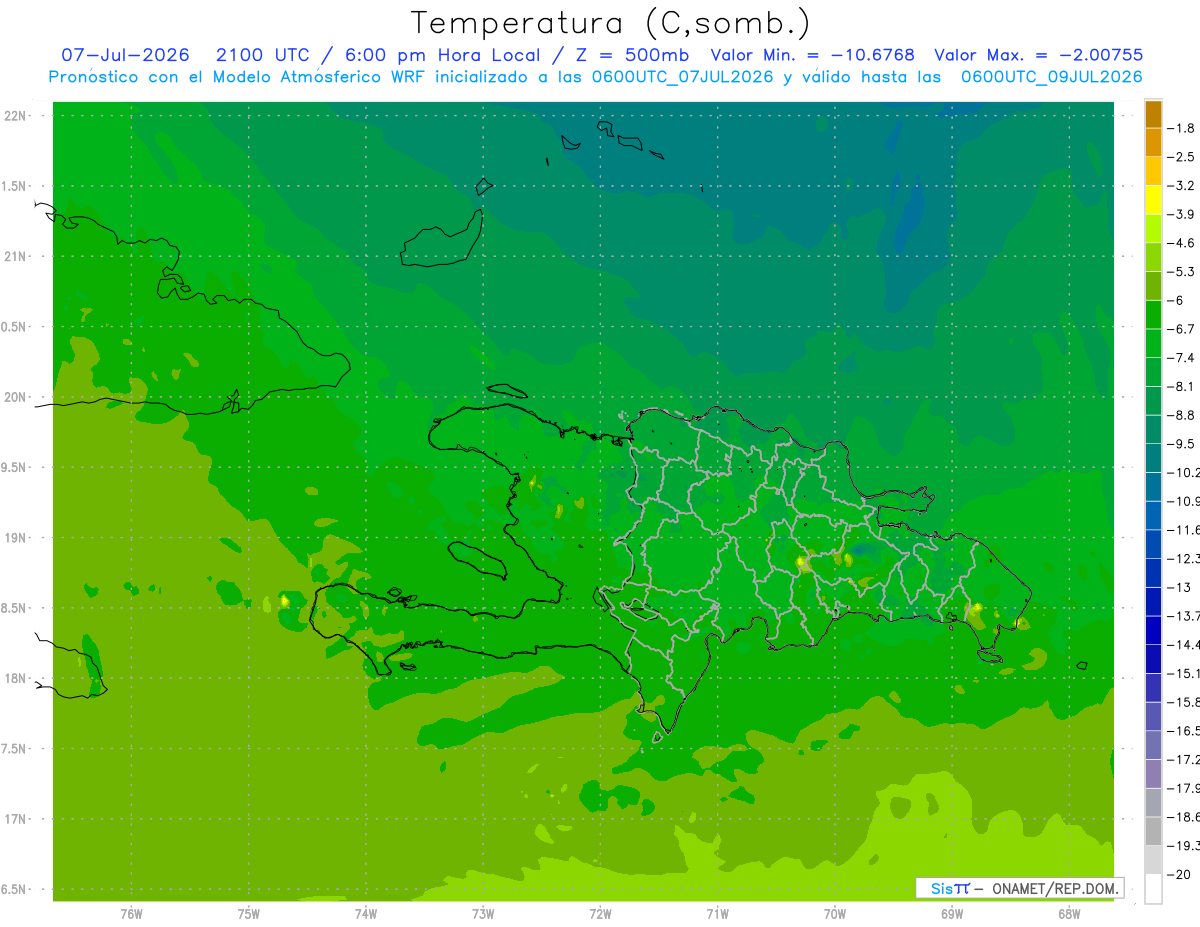Viewport: 1200px width, 927px height.
Task: Click the orange swatch between -1.8 and -2.5
Action: pyautogui.click(x=1153, y=142)
